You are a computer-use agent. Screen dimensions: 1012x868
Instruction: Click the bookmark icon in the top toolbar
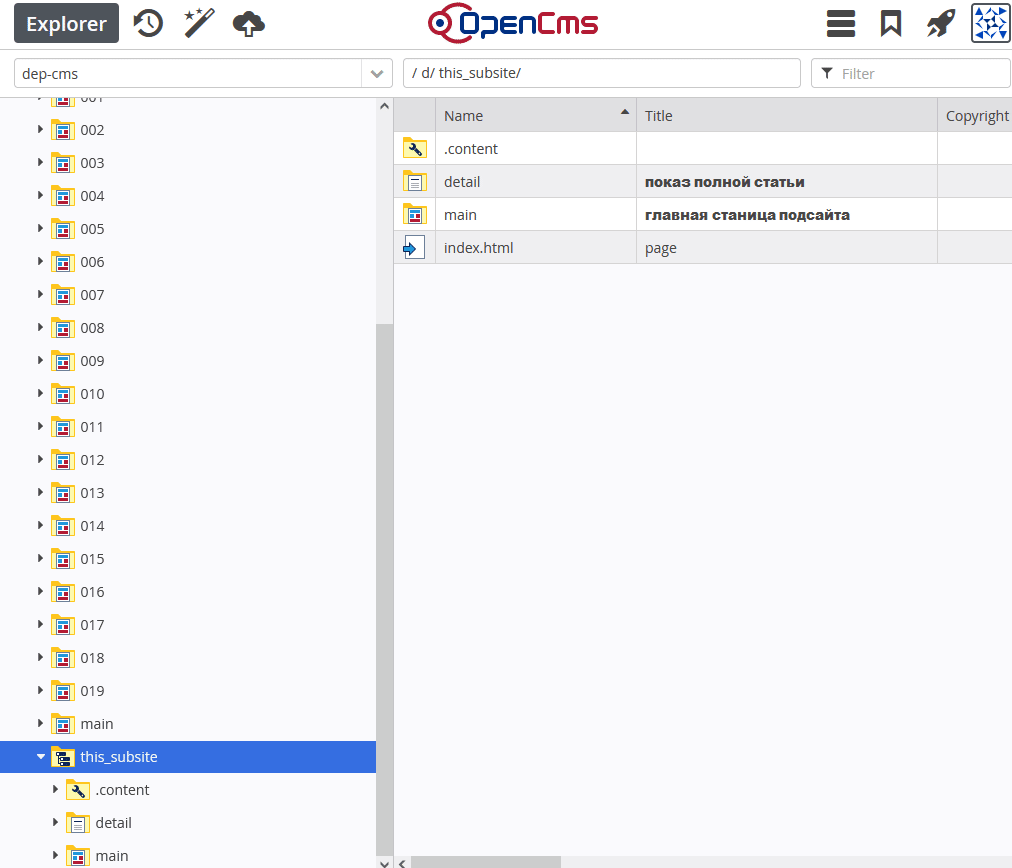click(x=890, y=23)
